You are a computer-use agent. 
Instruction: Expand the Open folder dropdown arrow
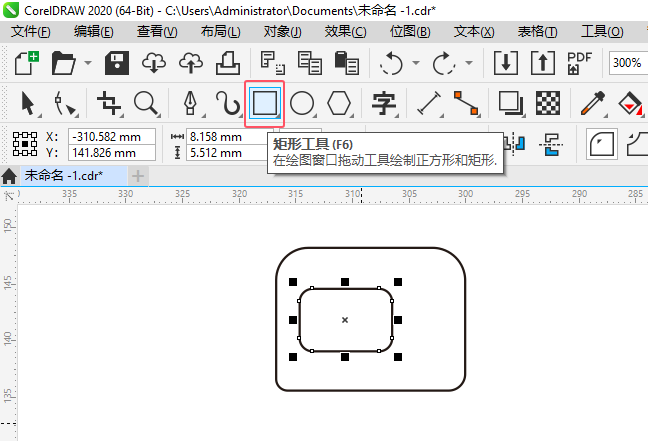[x=88, y=63]
